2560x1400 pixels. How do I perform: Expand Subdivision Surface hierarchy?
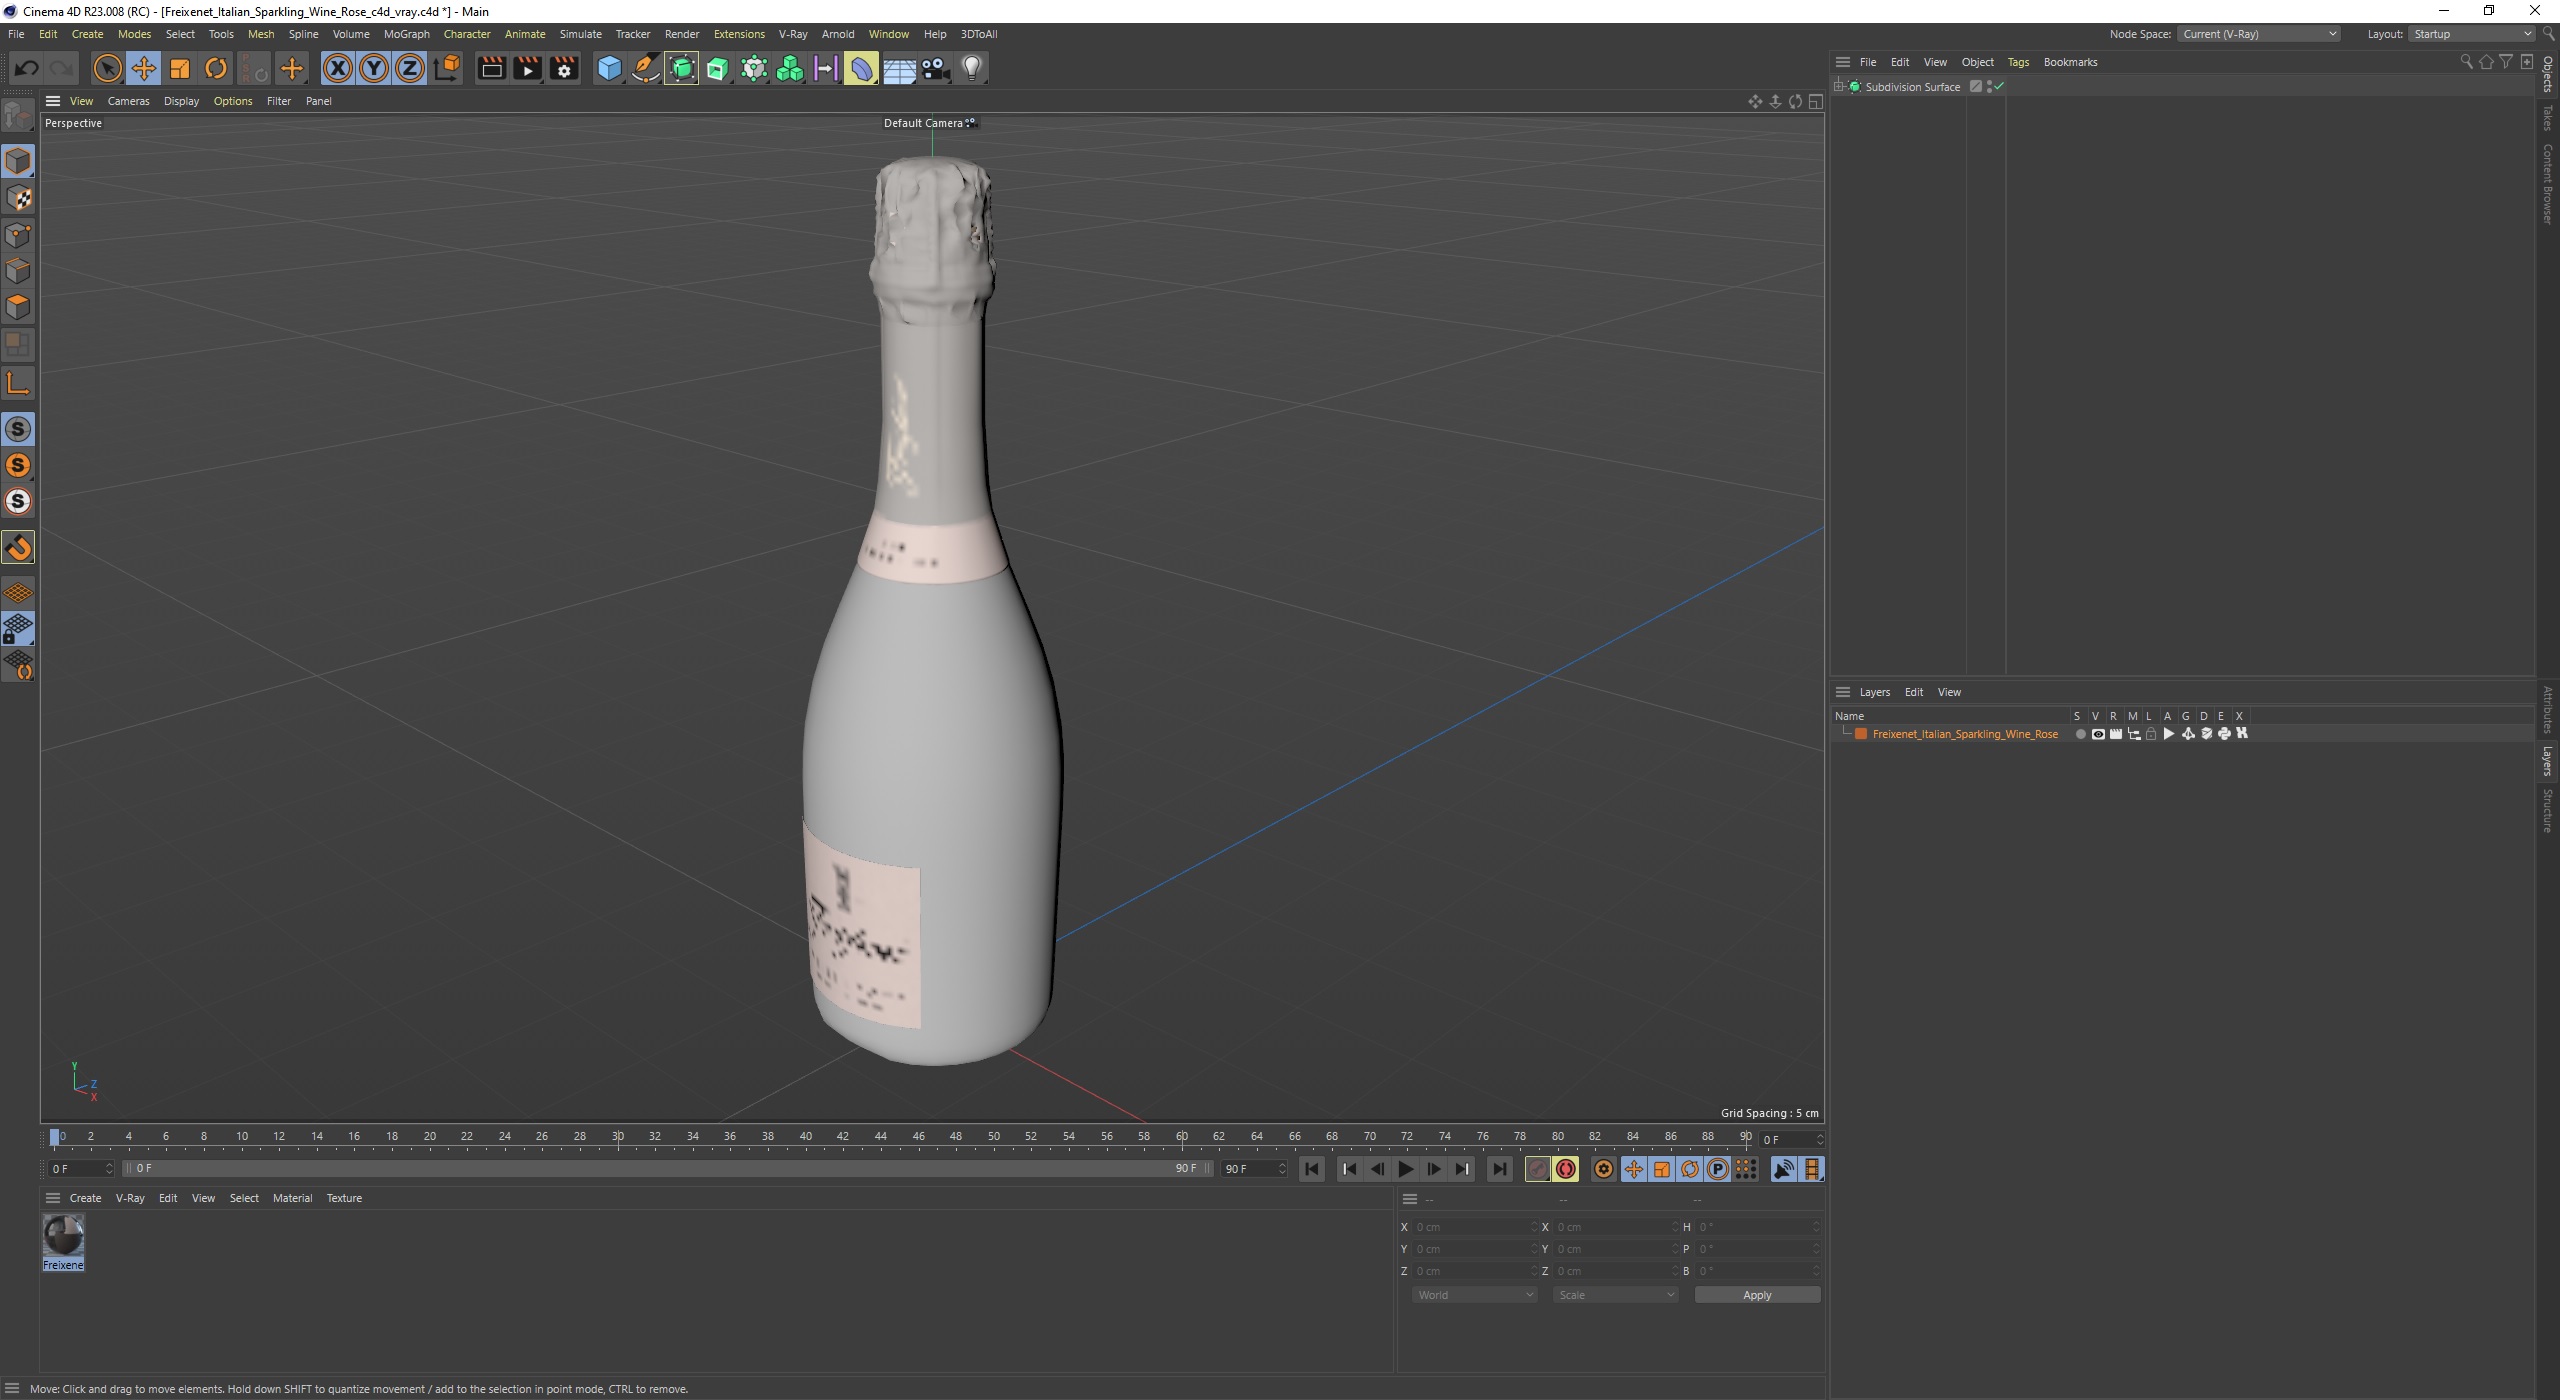click(1839, 87)
